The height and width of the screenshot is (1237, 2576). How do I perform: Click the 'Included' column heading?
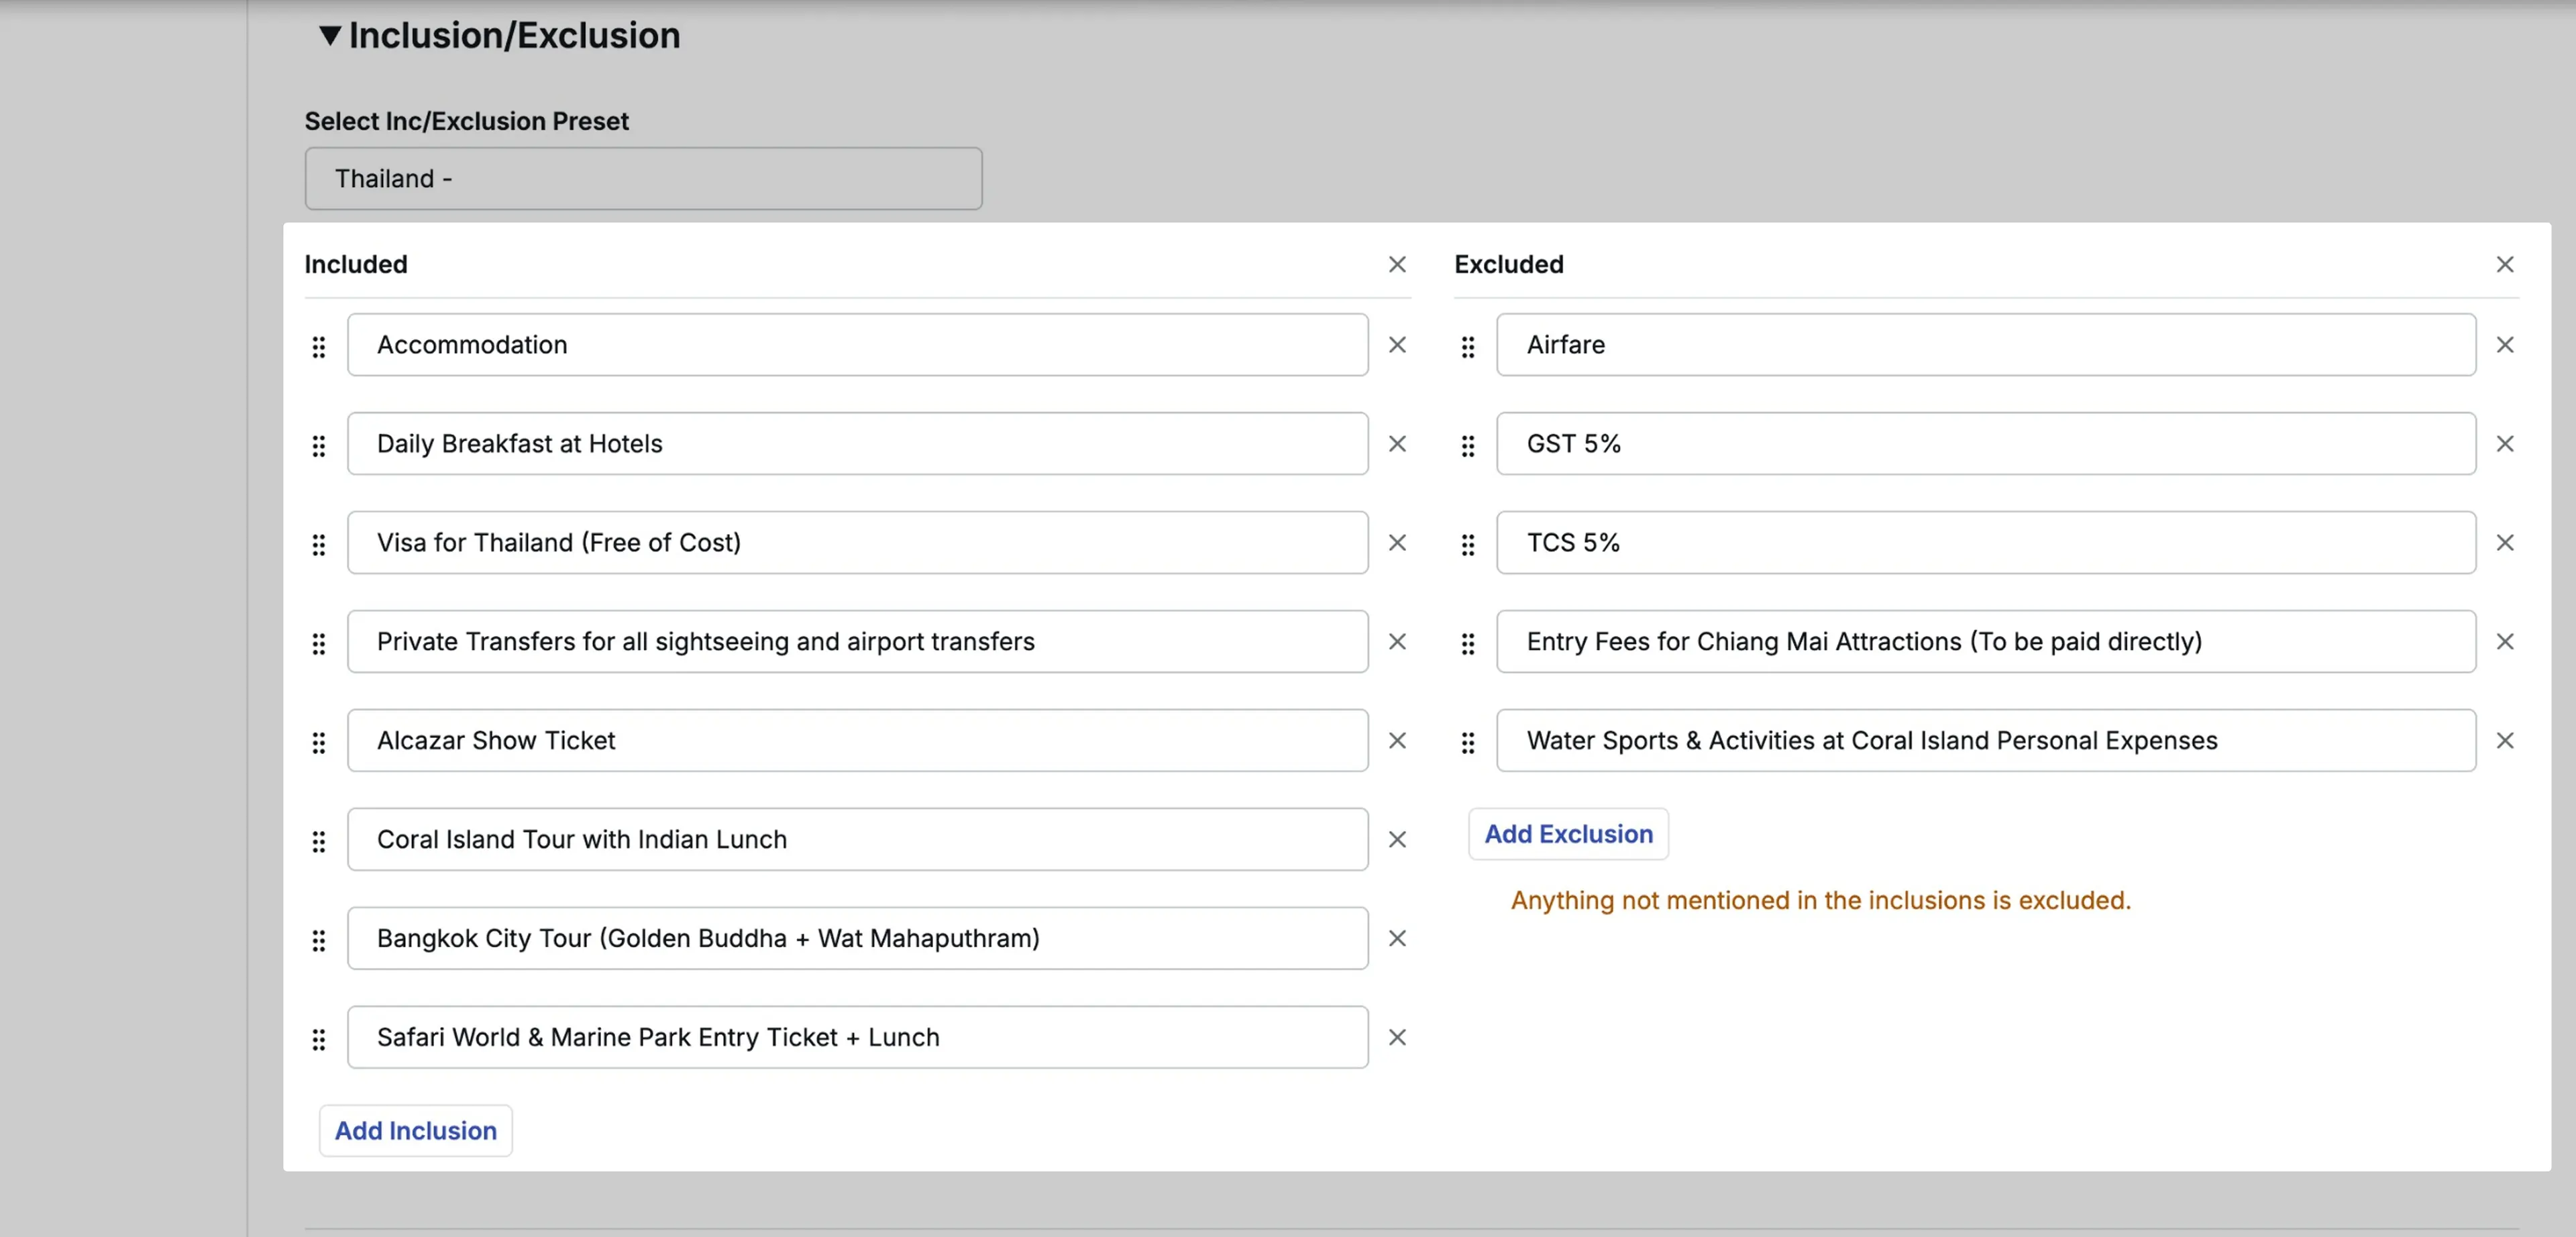tap(356, 264)
